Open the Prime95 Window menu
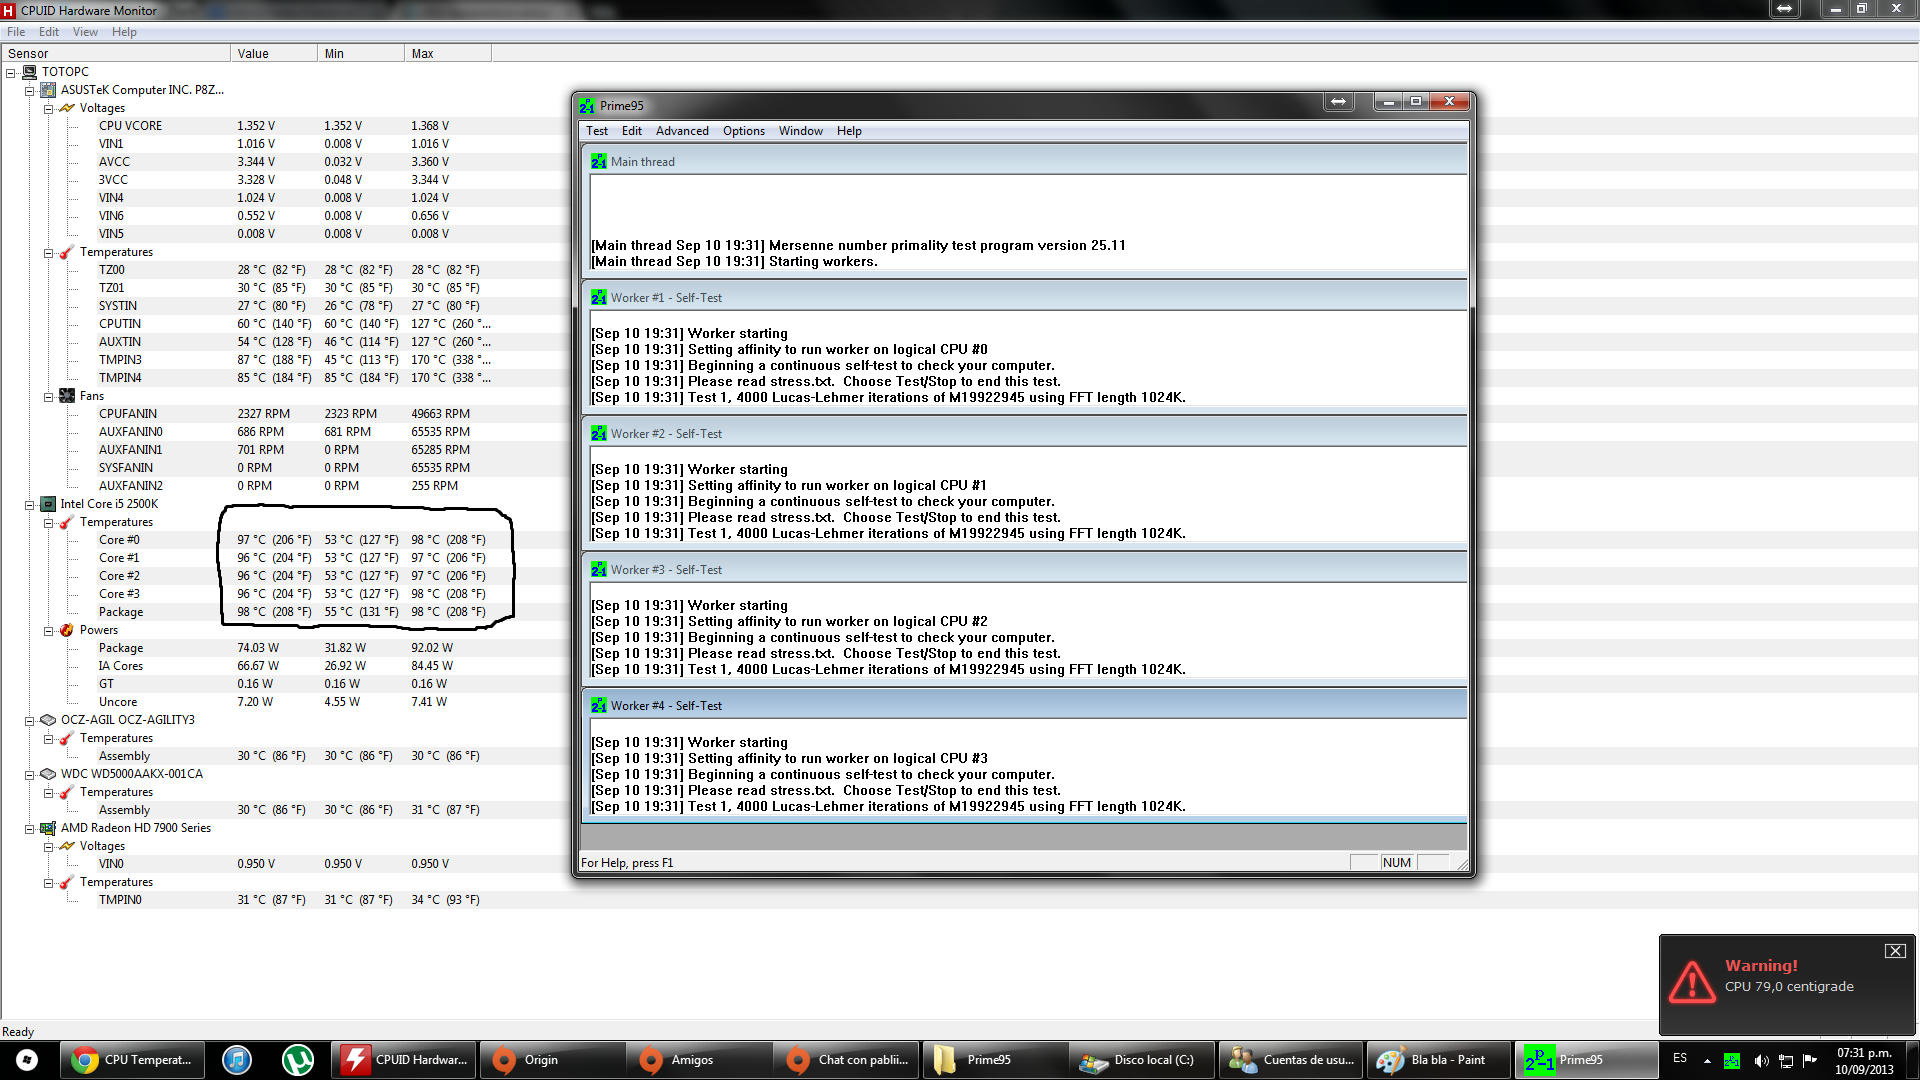The height and width of the screenshot is (1080, 1920). [801, 131]
